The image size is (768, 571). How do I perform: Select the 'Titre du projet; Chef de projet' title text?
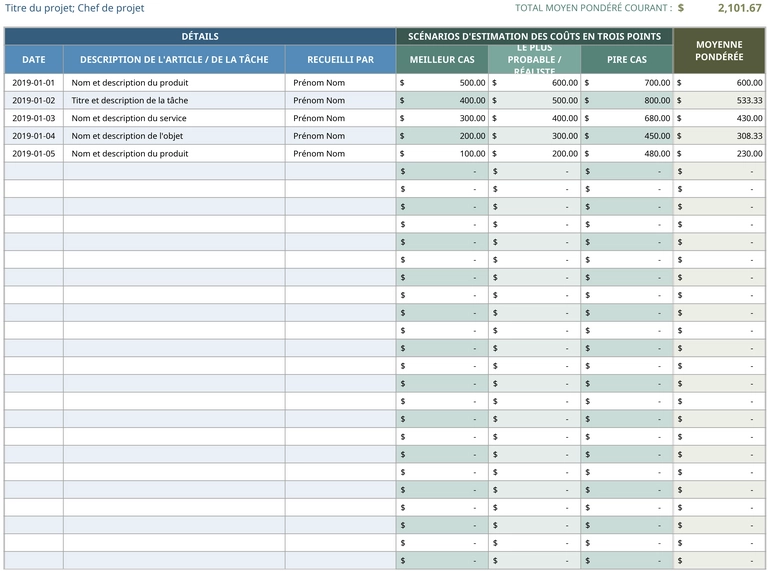point(74,8)
